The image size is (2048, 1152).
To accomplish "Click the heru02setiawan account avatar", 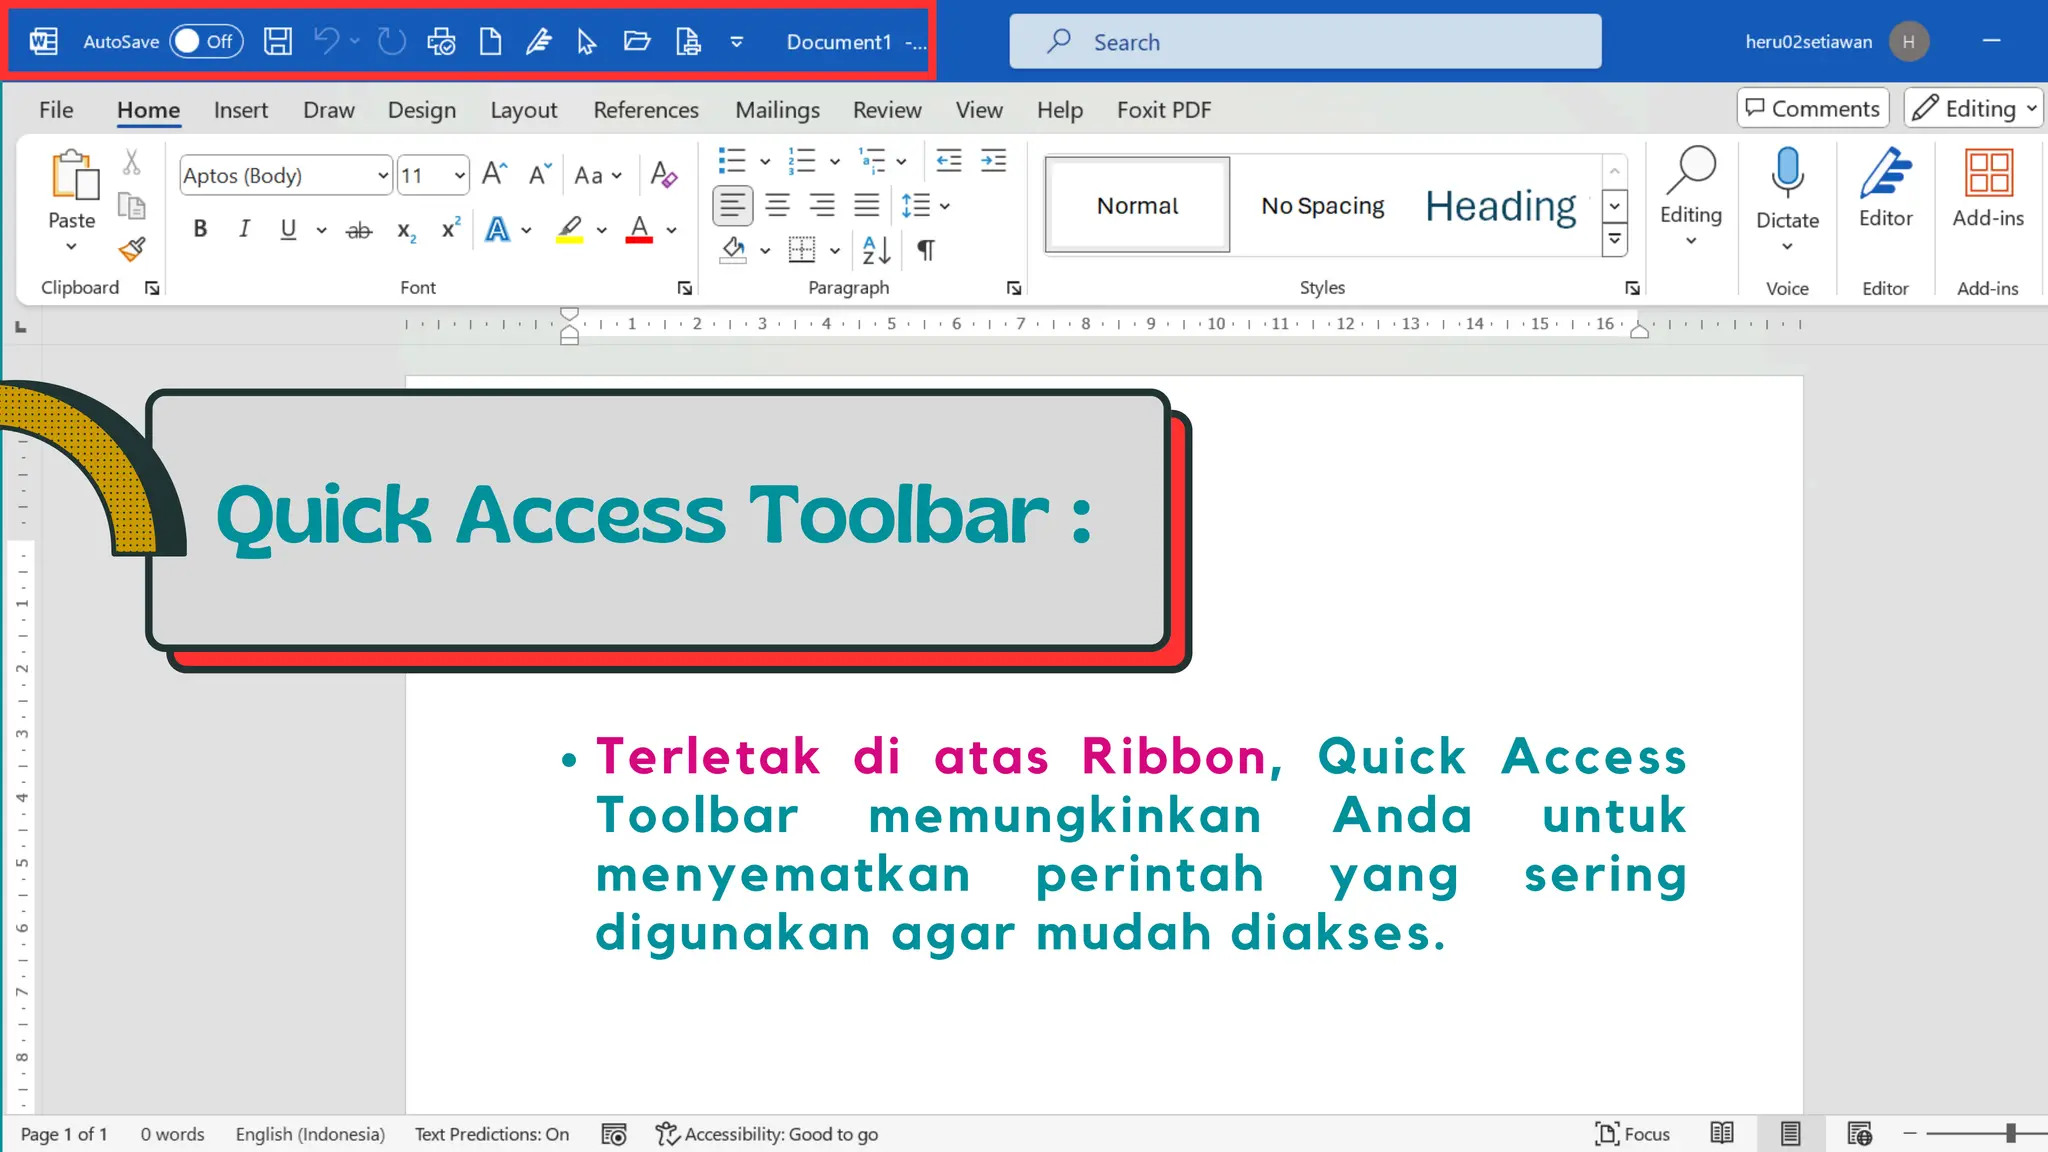I will pyautogui.click(x=1908, y=42).
